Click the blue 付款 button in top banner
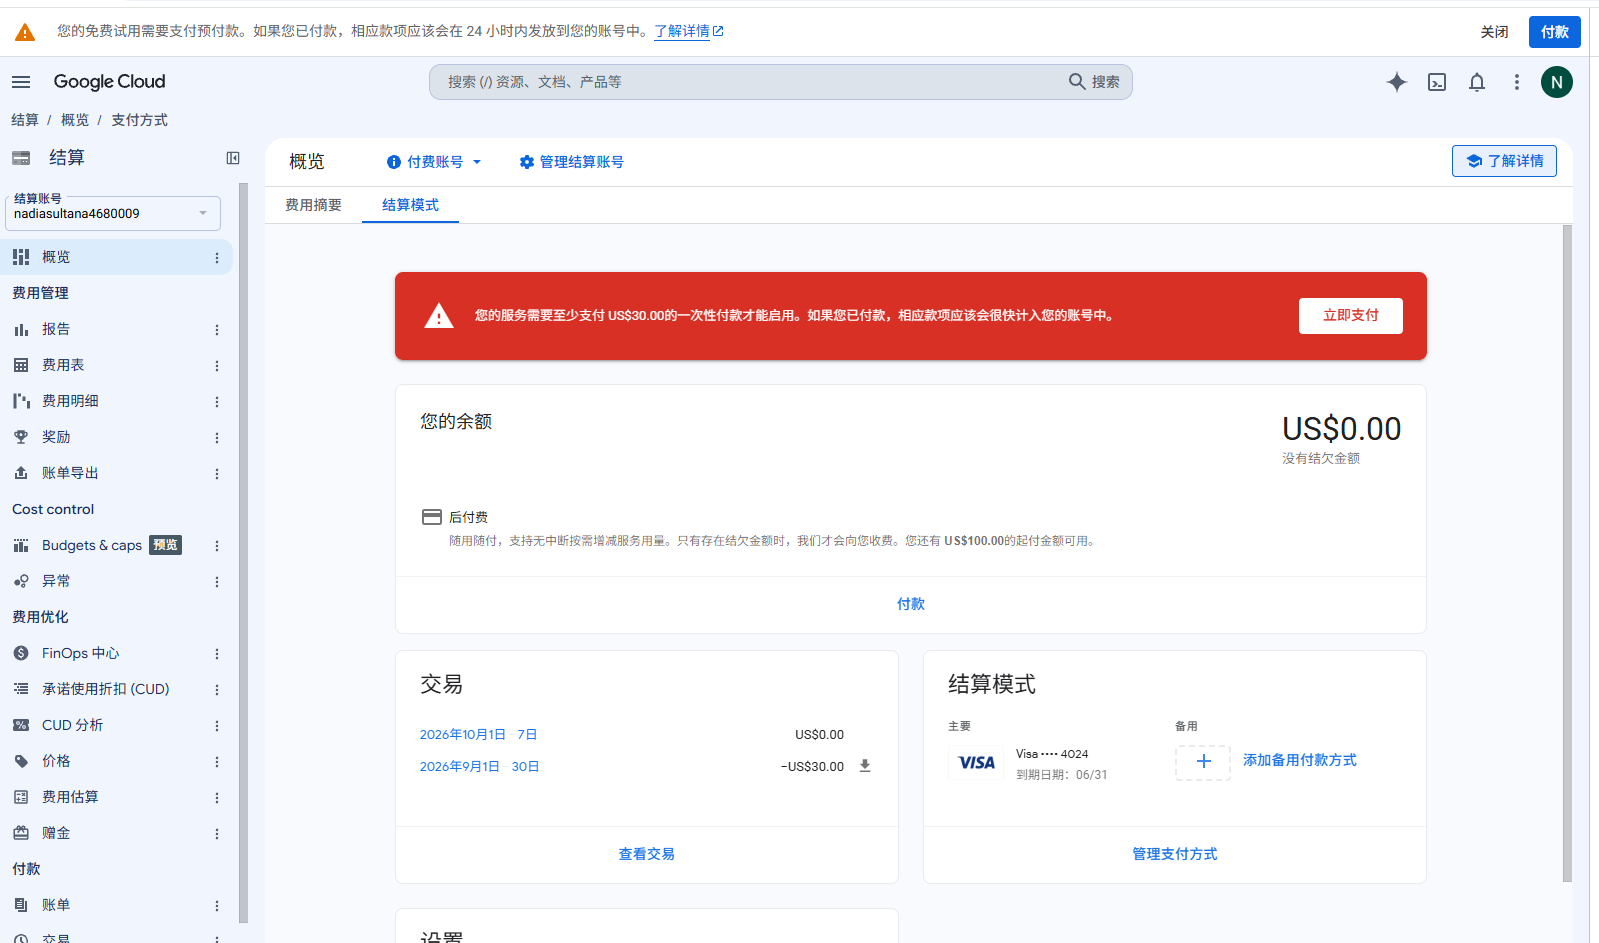1599x943 pixels. (1554, 32)
